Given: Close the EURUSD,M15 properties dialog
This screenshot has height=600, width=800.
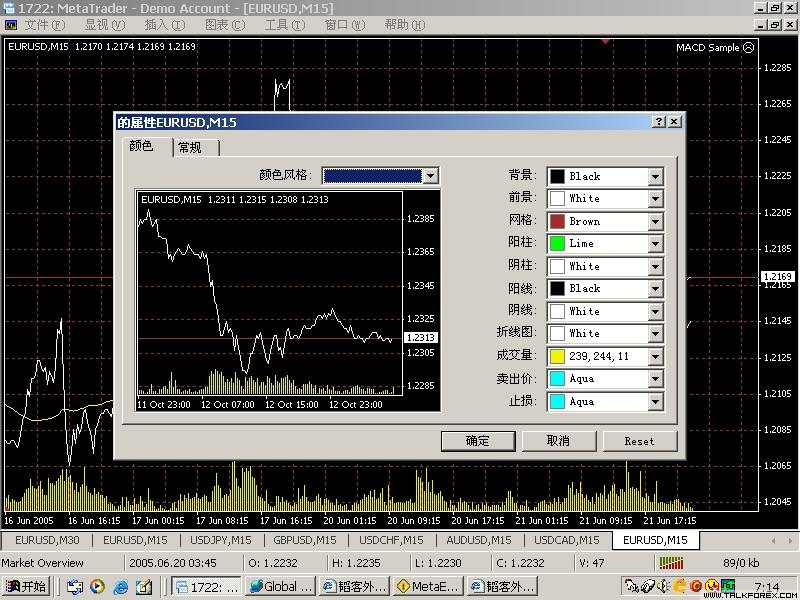Looking at the screenshot, I should 674,121.
